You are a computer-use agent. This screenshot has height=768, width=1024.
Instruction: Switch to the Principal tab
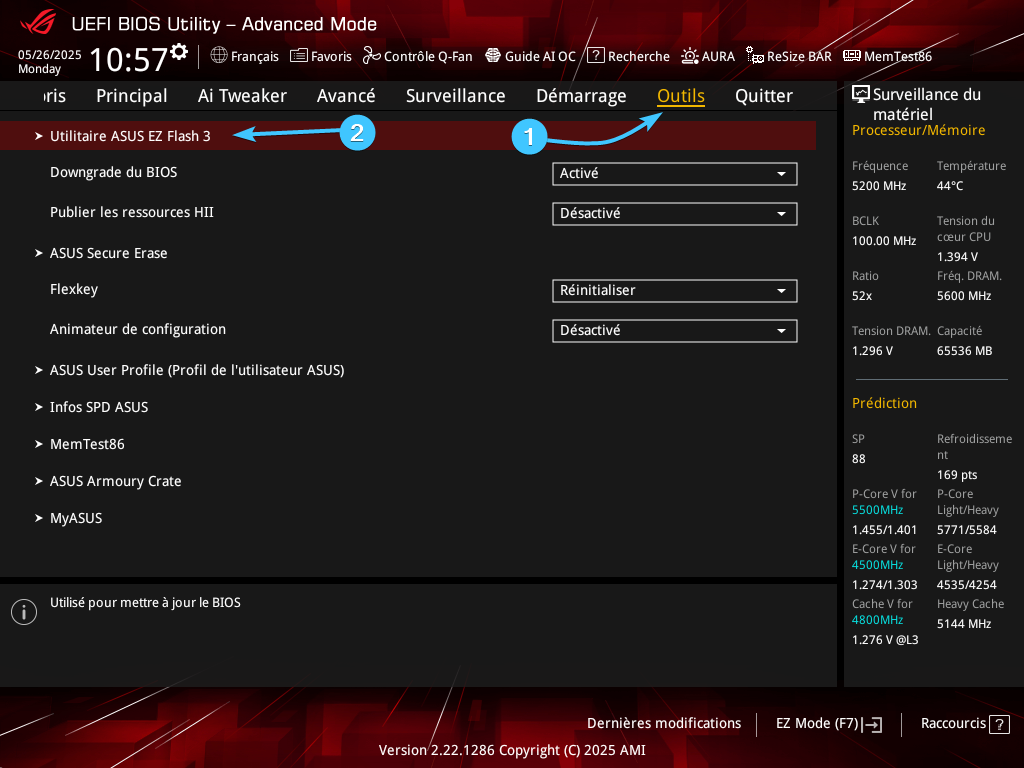(x=132, y=96)
